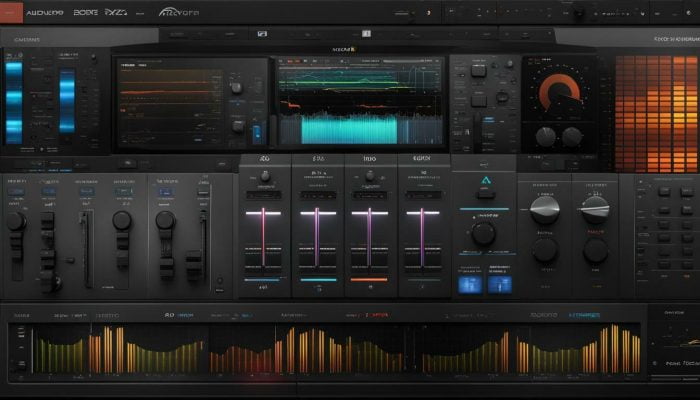Screen dimensions: 700x400
Task: Click upper knob beside the orange-line oscilloscope
Action: [x=237, y=87]
